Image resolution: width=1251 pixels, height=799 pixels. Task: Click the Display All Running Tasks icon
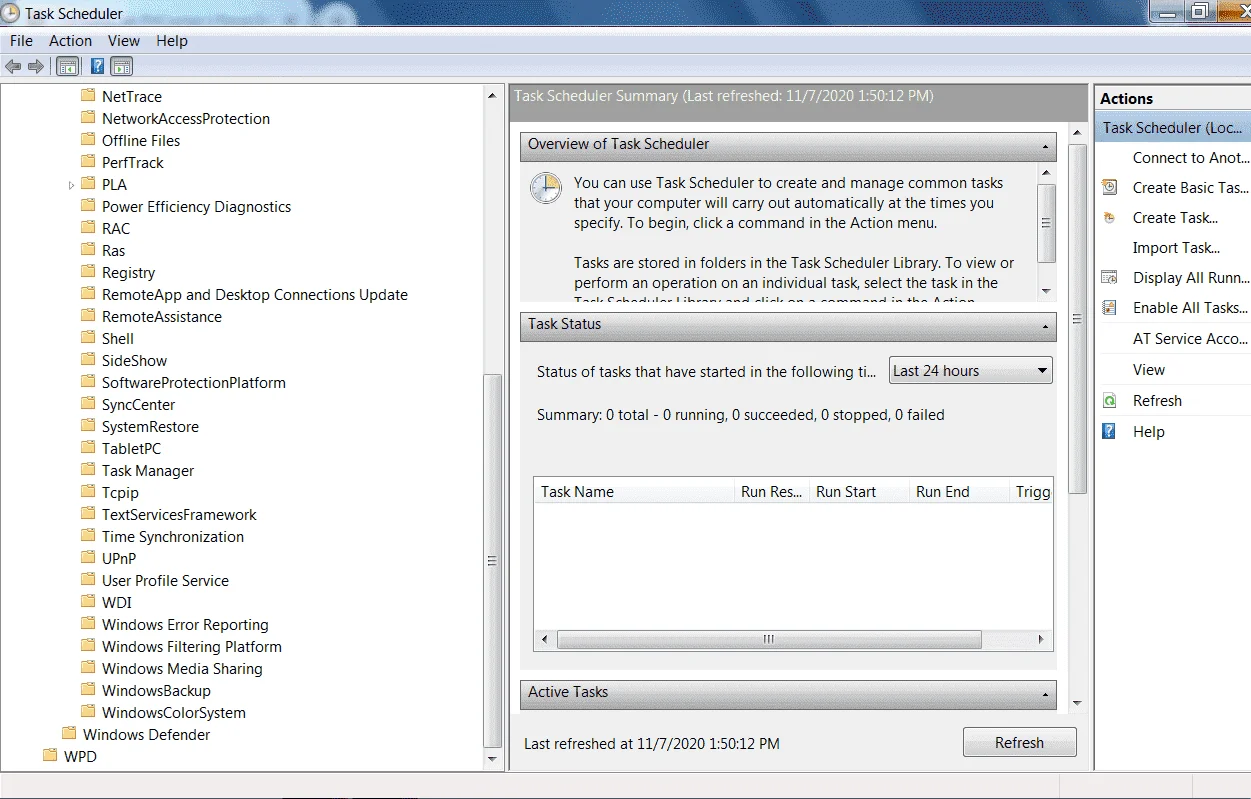click(1109, 278)
